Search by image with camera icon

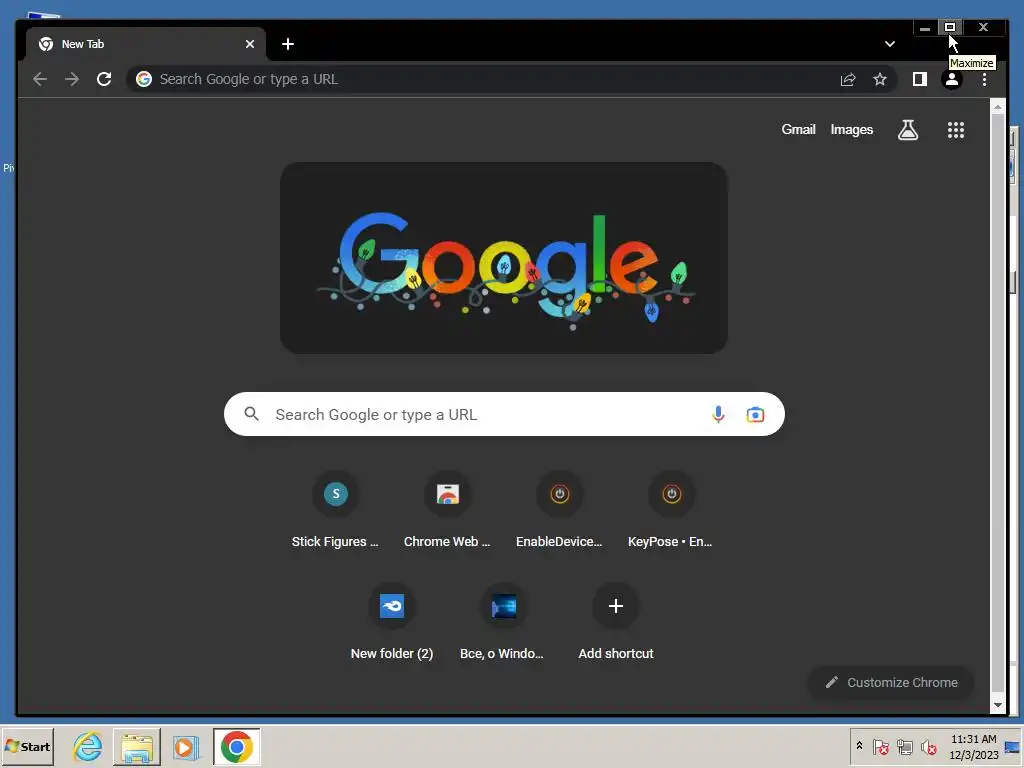[x=755, y=414]
